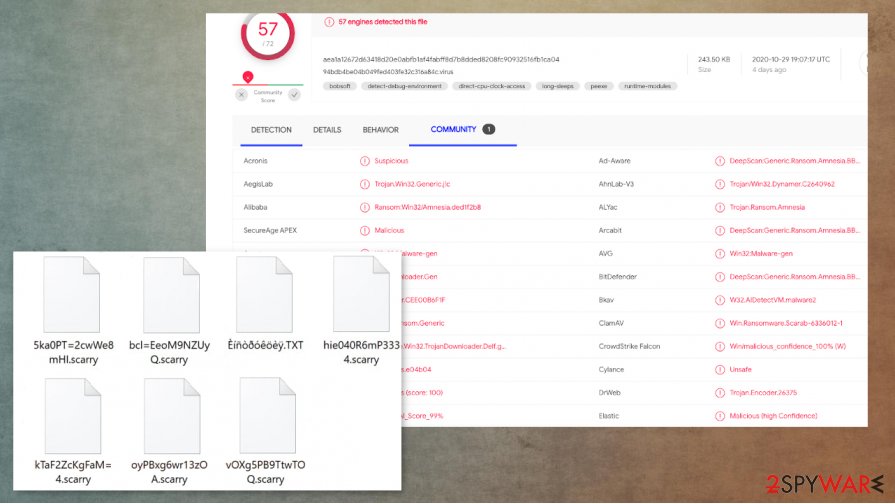Click the alert icon beside '57 engines detected'

[x=329, y=22]
